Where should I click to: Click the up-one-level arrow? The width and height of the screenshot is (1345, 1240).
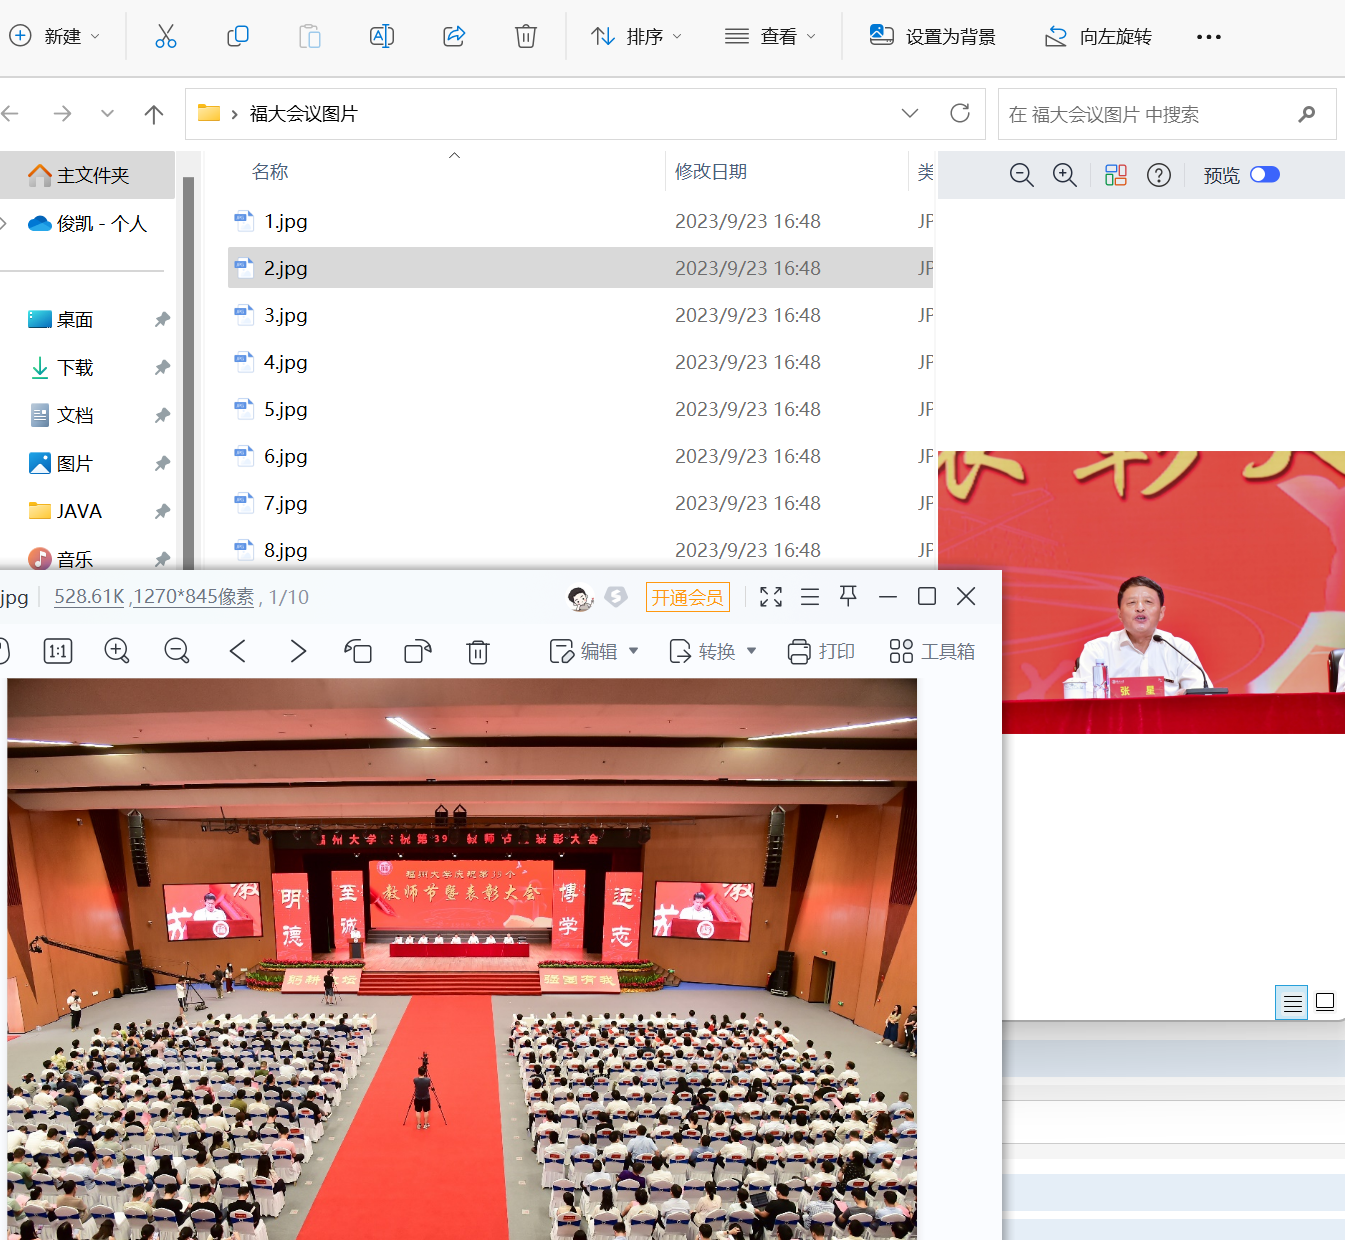154,114
